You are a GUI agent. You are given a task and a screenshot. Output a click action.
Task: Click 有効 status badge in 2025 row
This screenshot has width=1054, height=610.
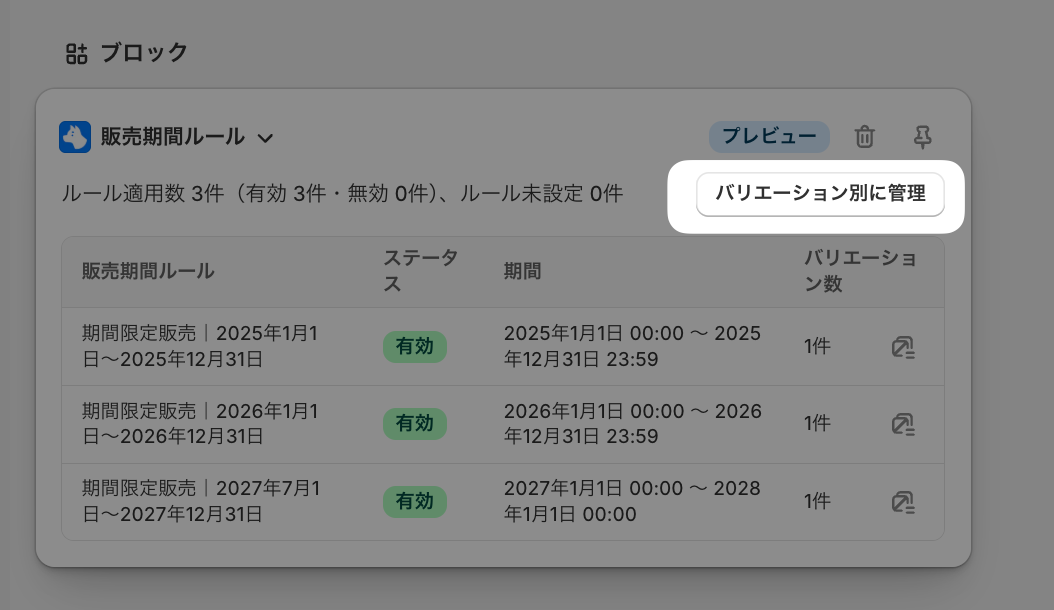click(415, 347)
